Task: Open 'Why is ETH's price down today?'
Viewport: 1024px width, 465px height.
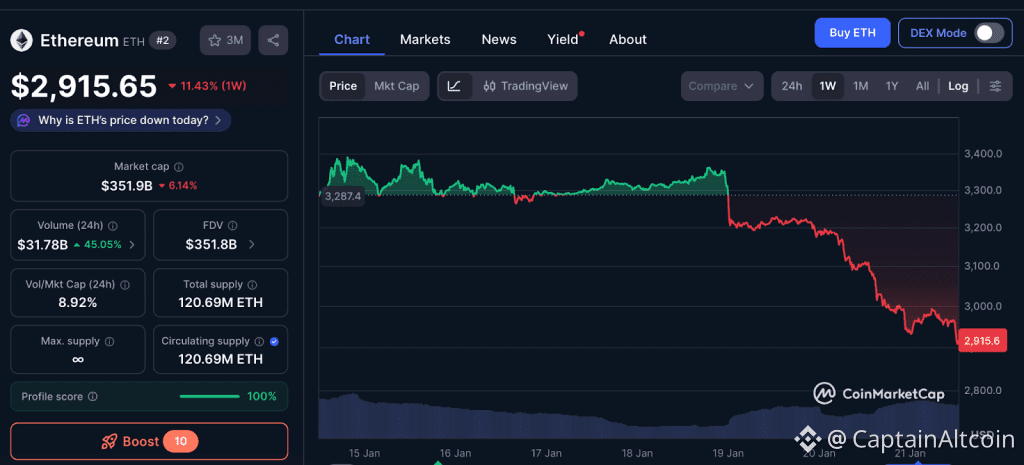Action: tap(121, 120)
